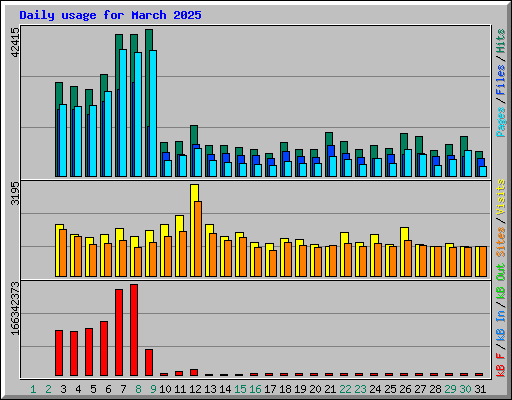Click the 'kB F' legend label
Image resolution: width=512 pixels, height=400 pixels.
[x=501, y=365]
